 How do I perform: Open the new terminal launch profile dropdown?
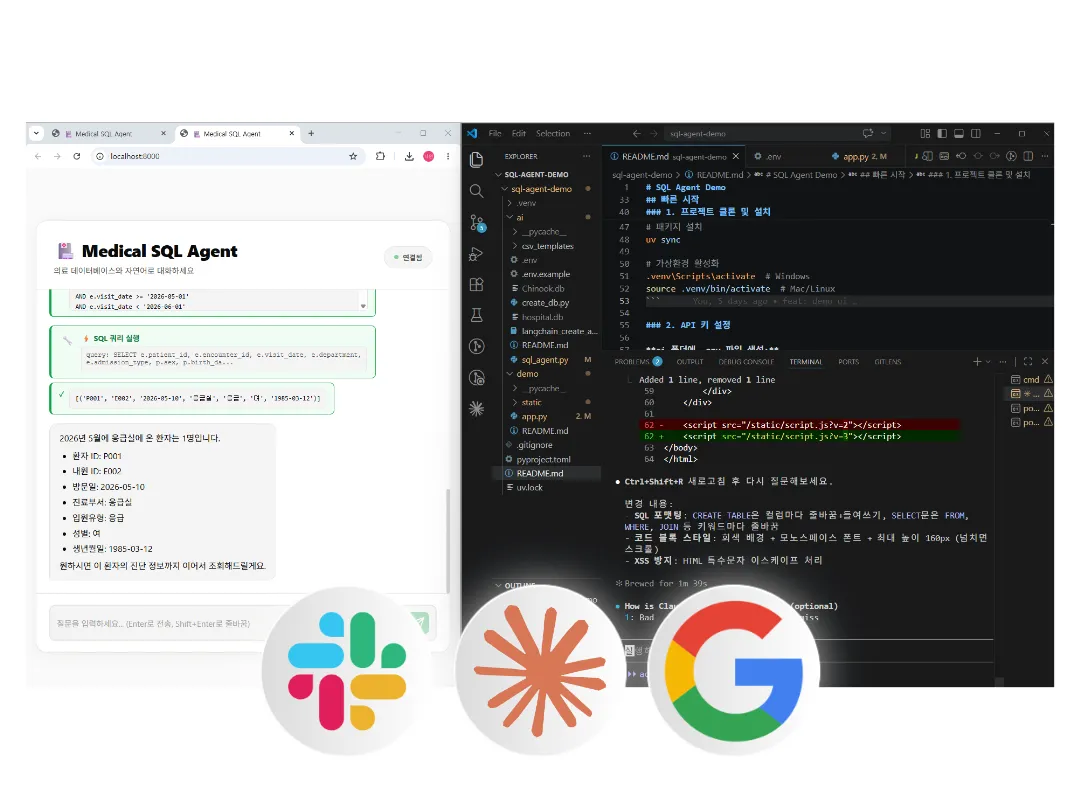pos(988,361)
